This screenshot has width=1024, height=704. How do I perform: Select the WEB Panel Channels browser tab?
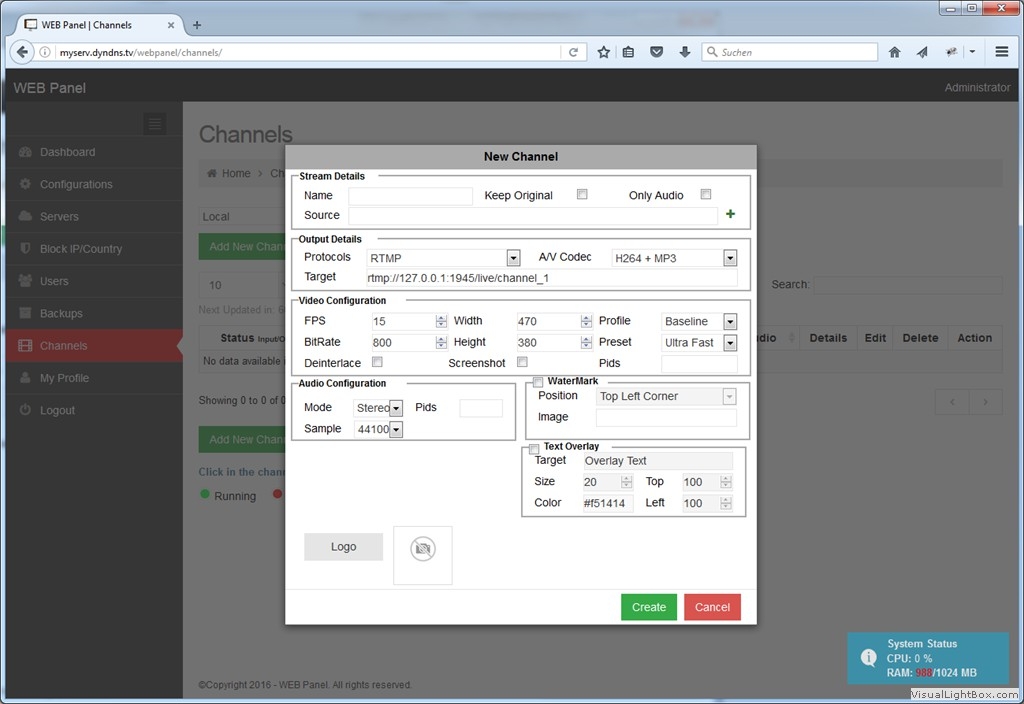(x=95, y=25)
